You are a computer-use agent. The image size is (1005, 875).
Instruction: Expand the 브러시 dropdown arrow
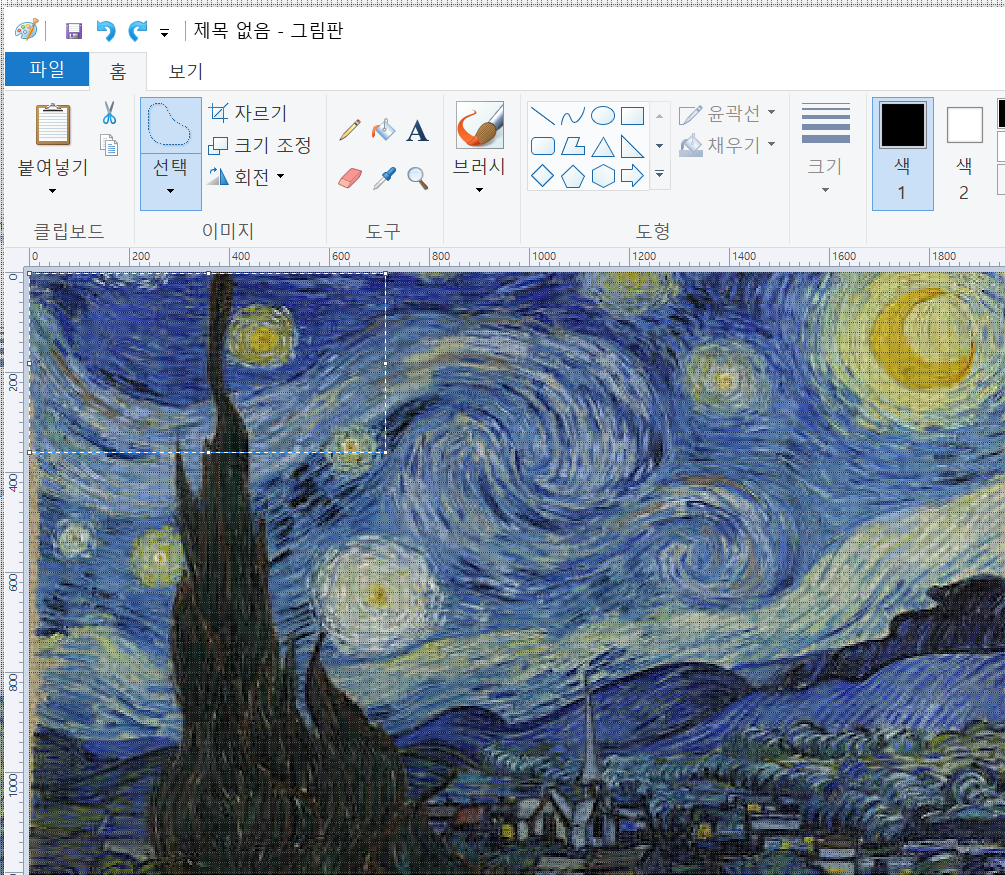click(x=479, y=190)
